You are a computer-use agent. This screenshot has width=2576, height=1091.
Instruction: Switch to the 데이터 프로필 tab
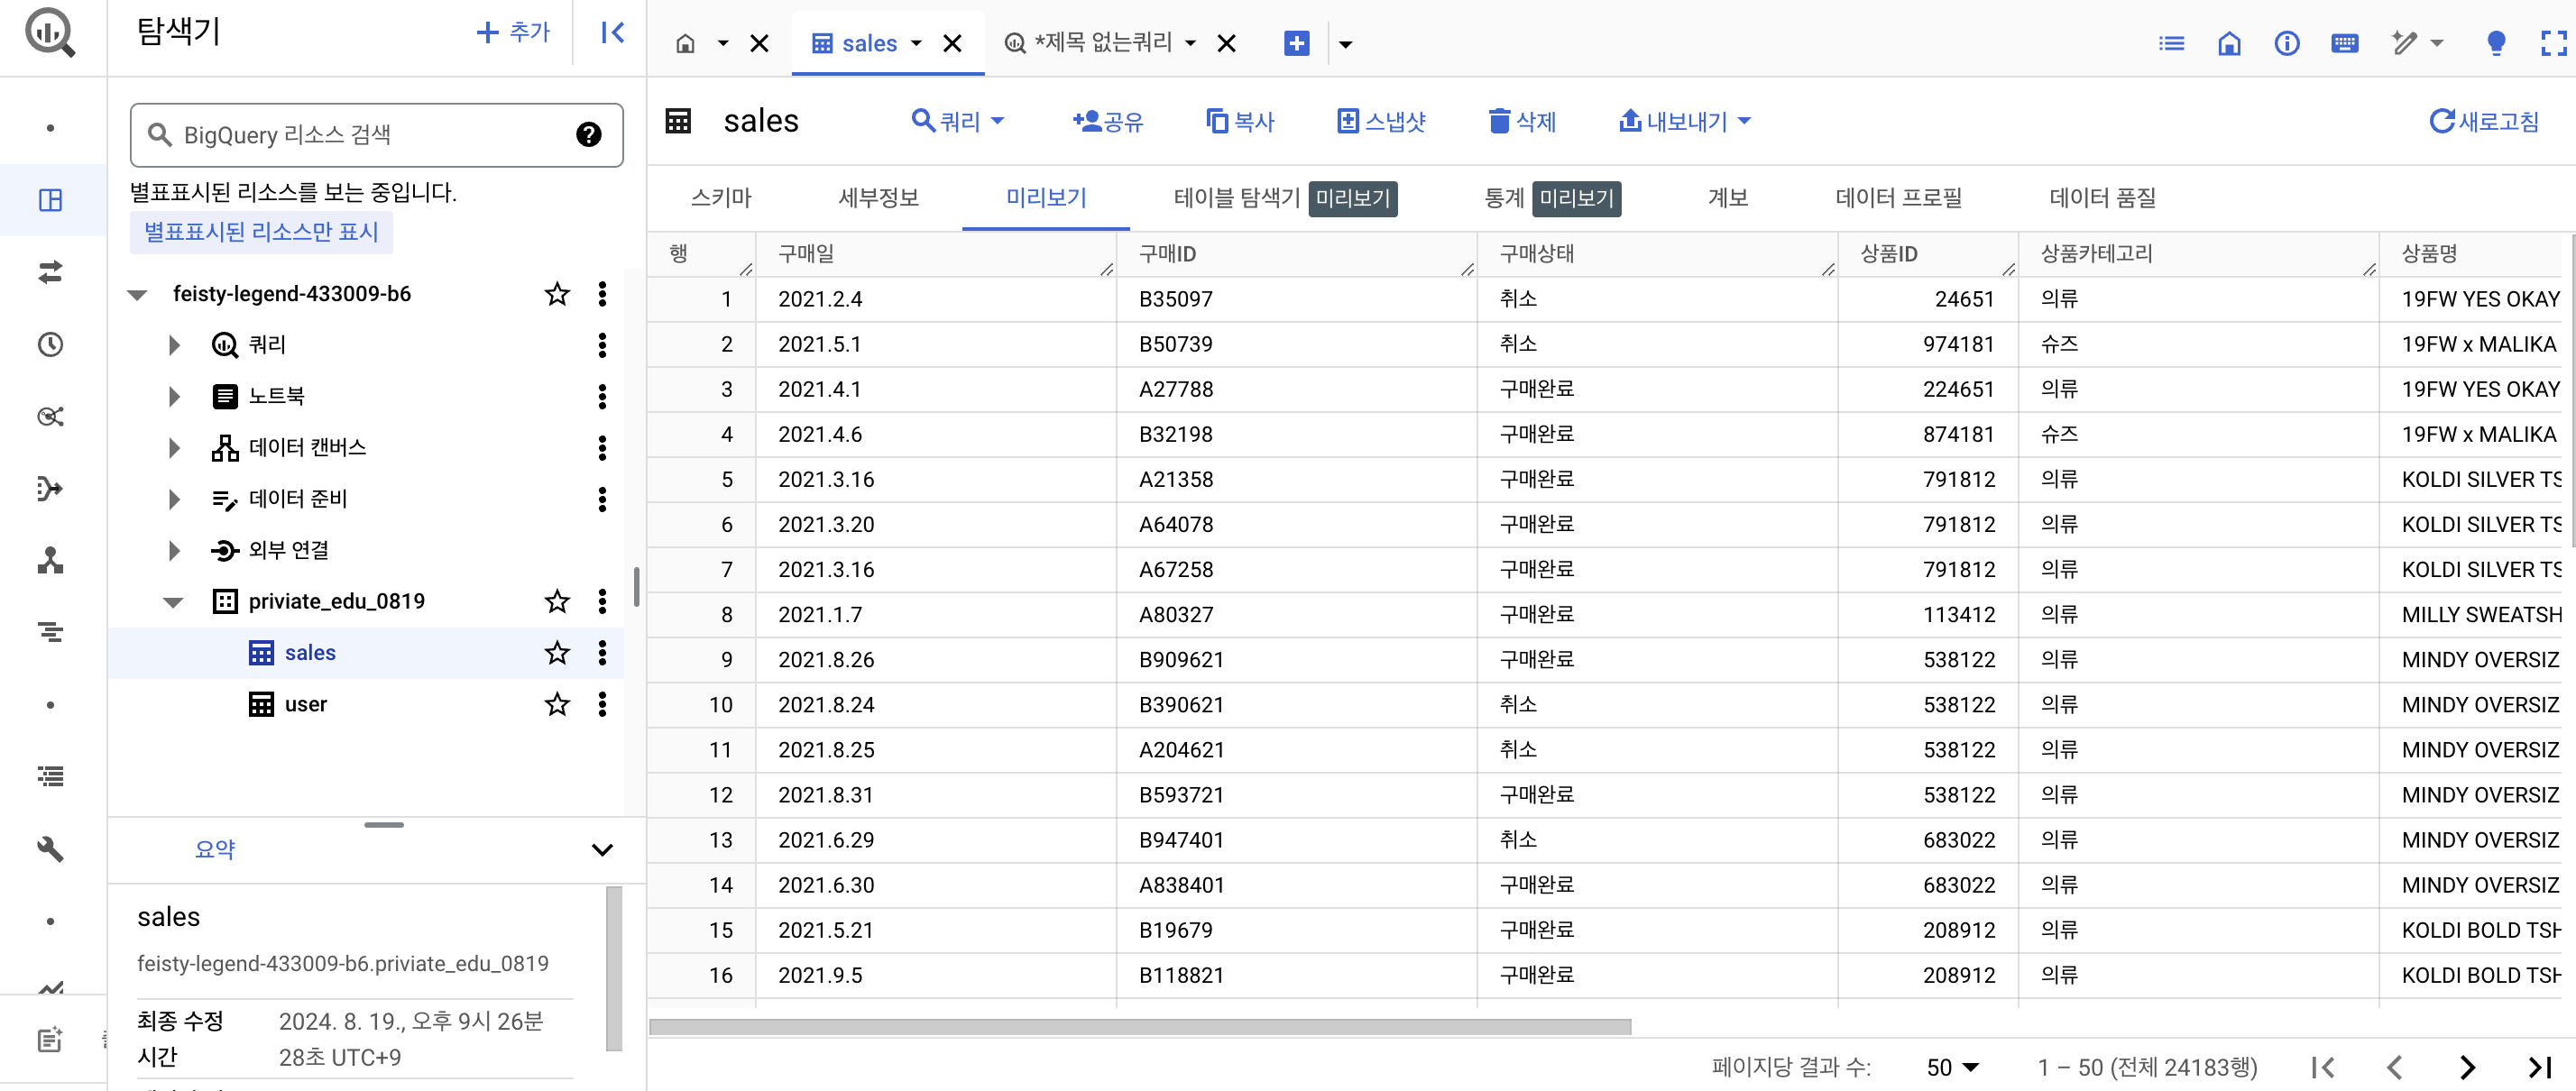(1898, 197)
